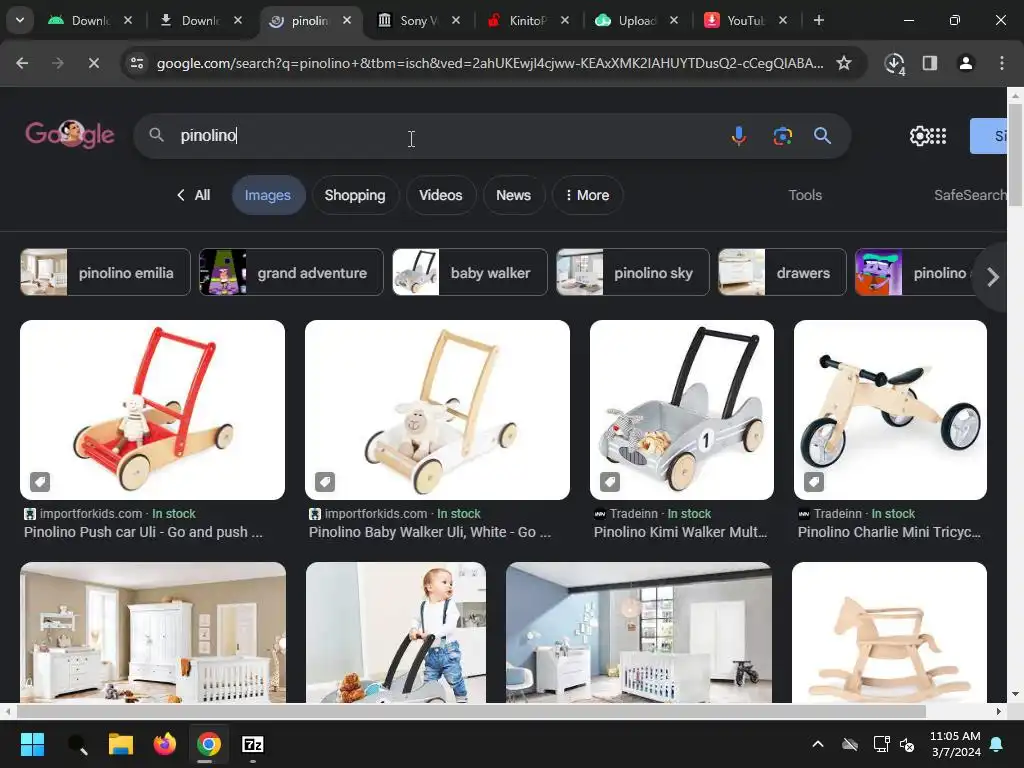This screenshot has width=1024, height=768.
Task: Expand Chrome tab search dropdown
Action: pyautogui.click(x=20, y=20)
